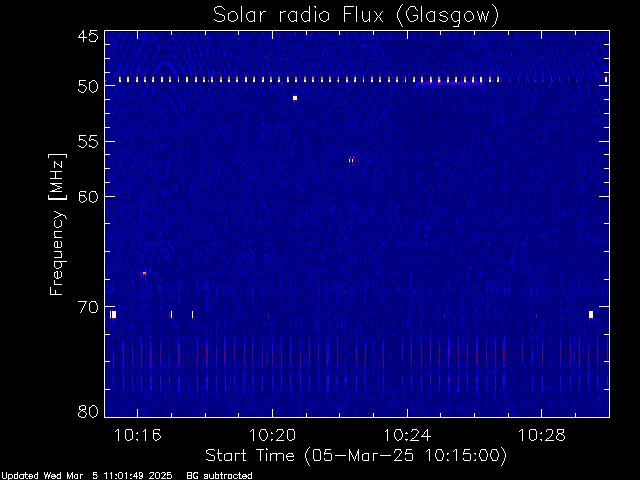
Task: Click the '70' frequency tick label
Action: (88, 307)
